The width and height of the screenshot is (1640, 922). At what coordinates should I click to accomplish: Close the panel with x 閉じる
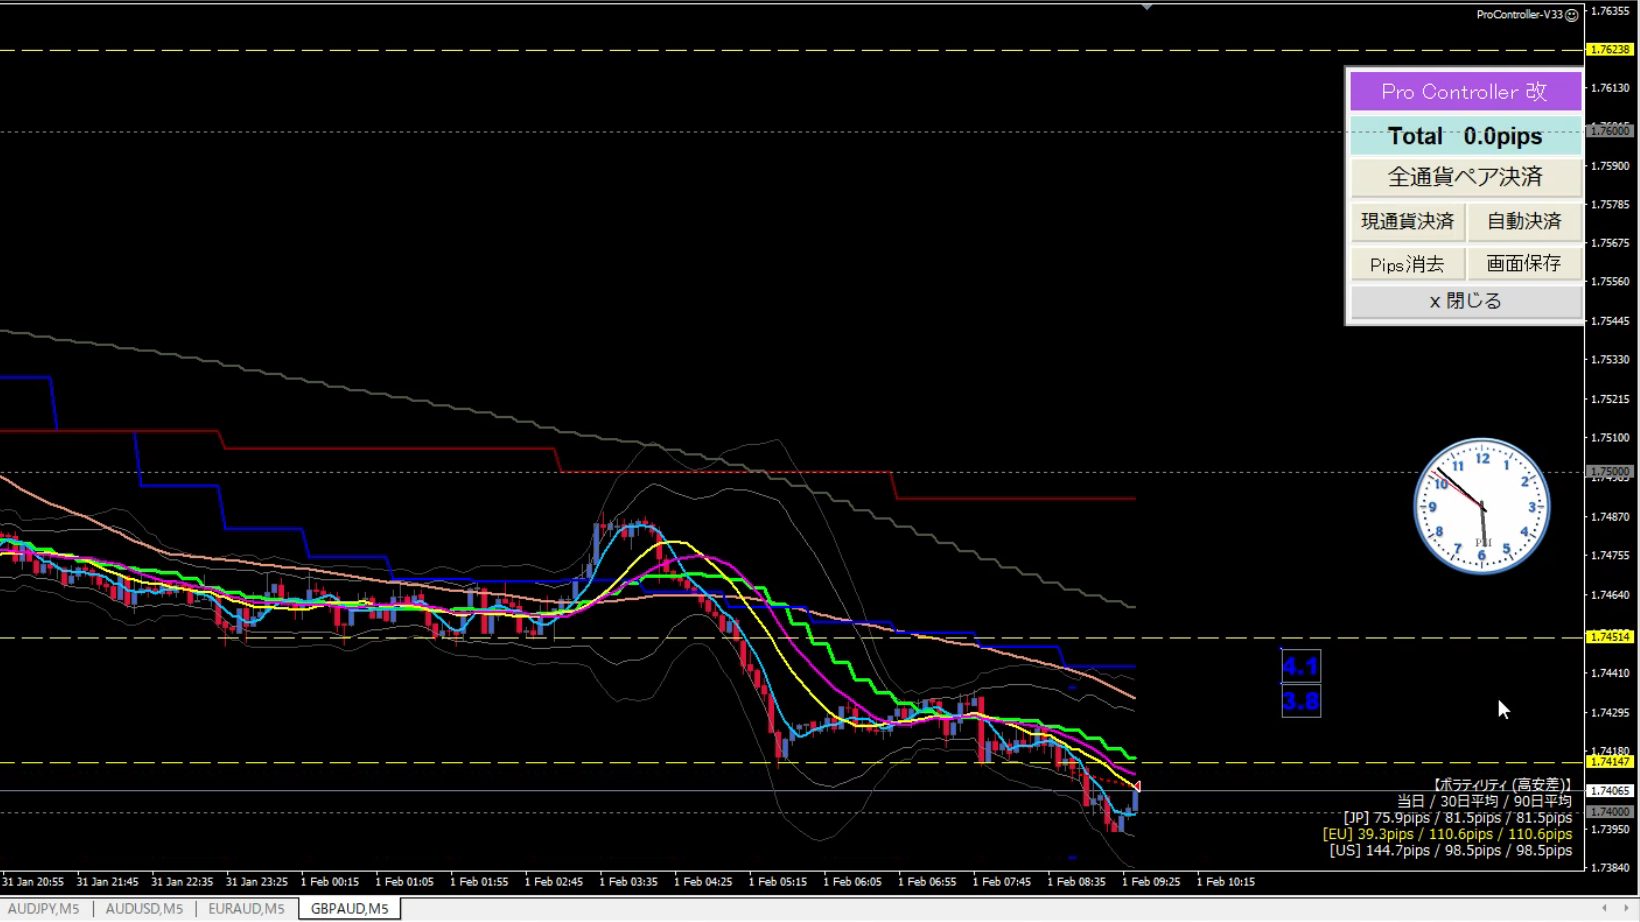(1465, 301)
